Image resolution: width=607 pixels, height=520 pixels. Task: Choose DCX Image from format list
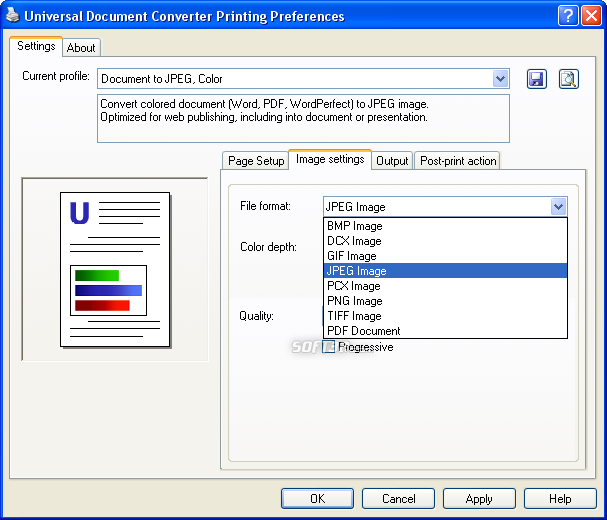445,241
